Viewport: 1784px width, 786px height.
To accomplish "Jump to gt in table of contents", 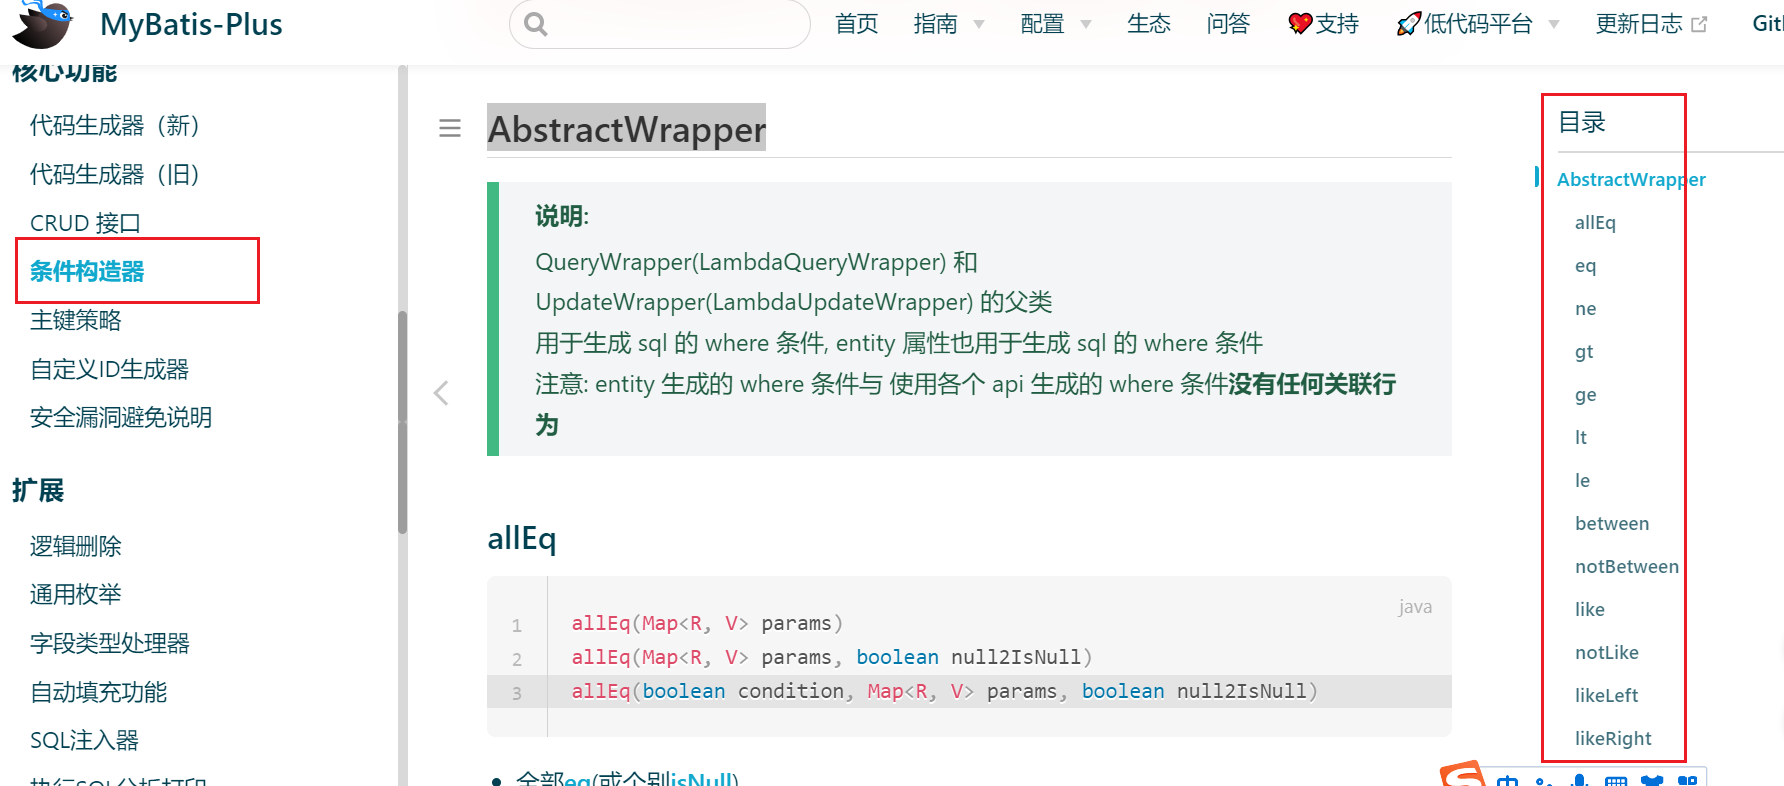I will (x=1585, y=351).
